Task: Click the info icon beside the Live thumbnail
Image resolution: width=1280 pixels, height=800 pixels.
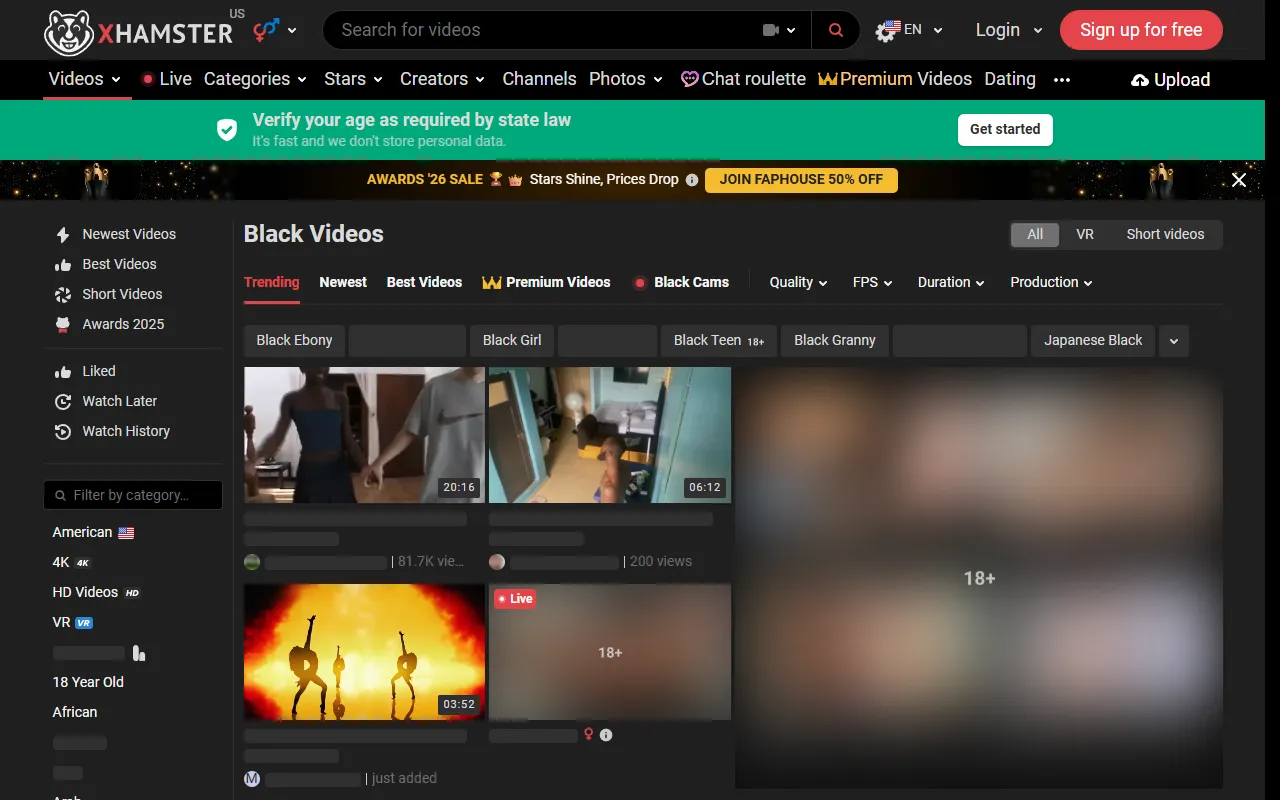Action: 606,735
